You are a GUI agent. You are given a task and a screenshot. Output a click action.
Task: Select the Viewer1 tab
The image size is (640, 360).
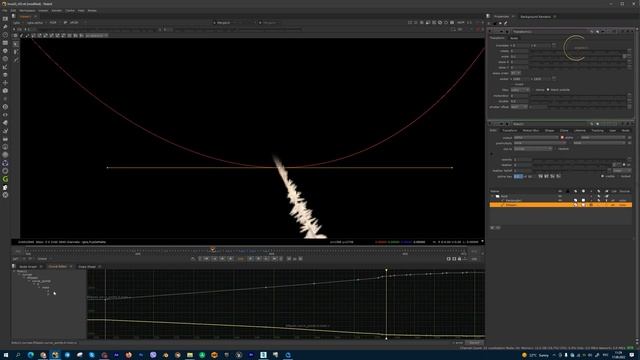25,17
